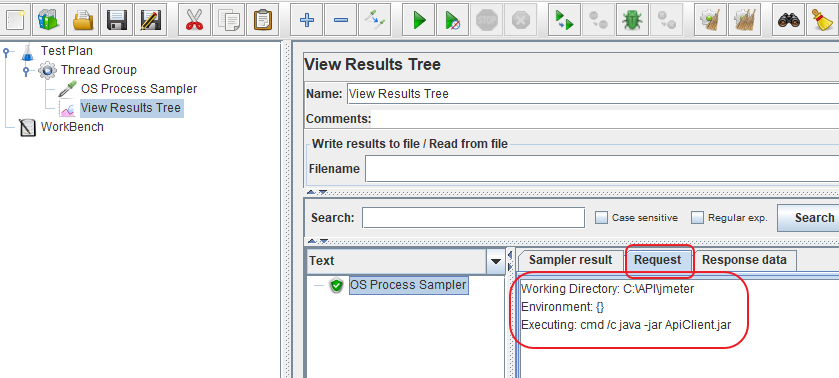Click Start no pauses icon
839x378 pixels.
point(452,20)
